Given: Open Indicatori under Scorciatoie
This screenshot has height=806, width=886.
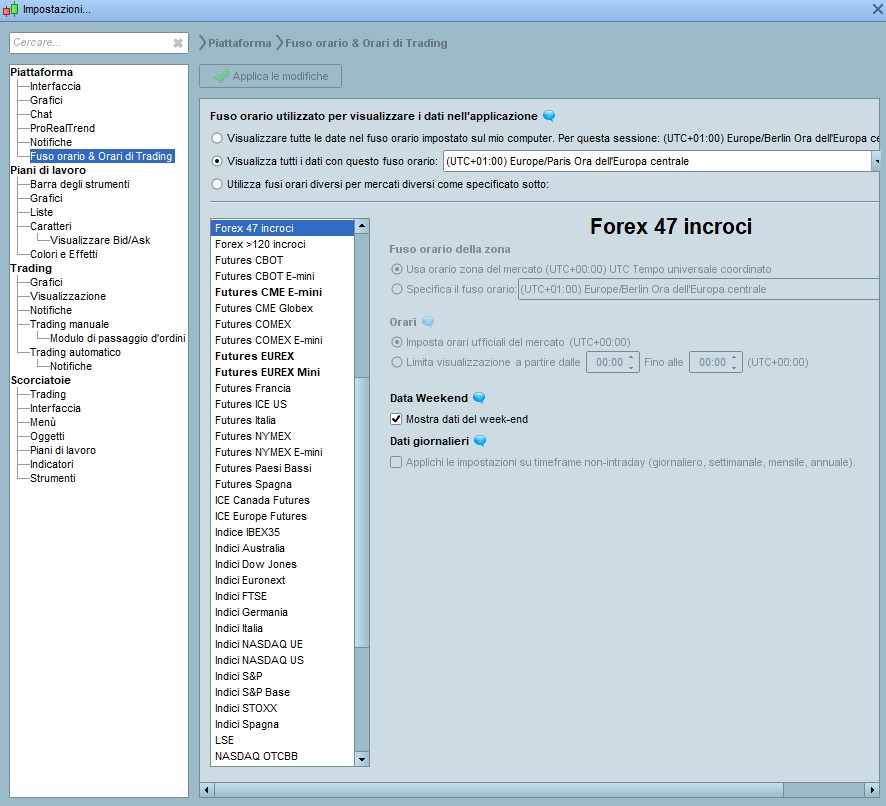Looking at the screenshot, I should 52,464.
